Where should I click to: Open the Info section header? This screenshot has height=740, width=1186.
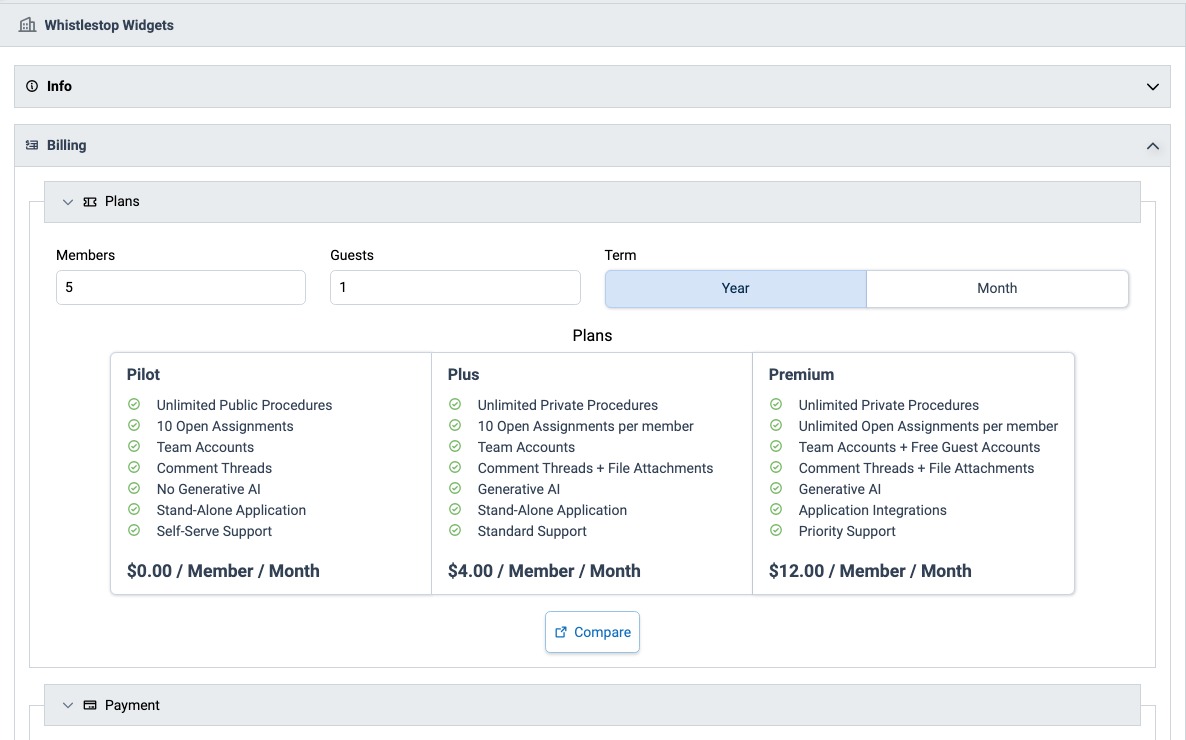[592, 86]
